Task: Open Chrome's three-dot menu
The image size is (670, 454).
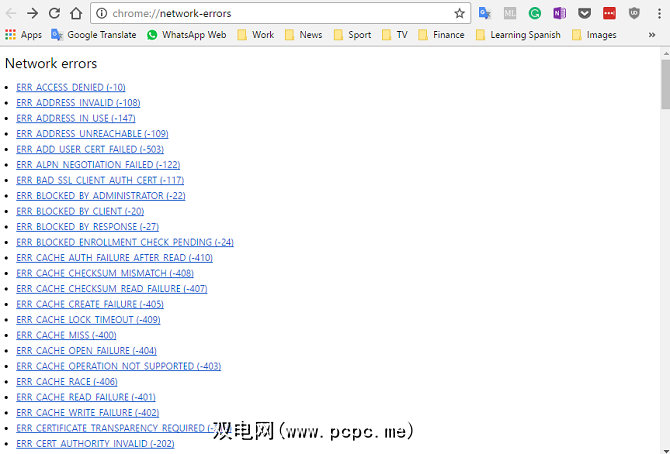Action: (x=659, y=13)
